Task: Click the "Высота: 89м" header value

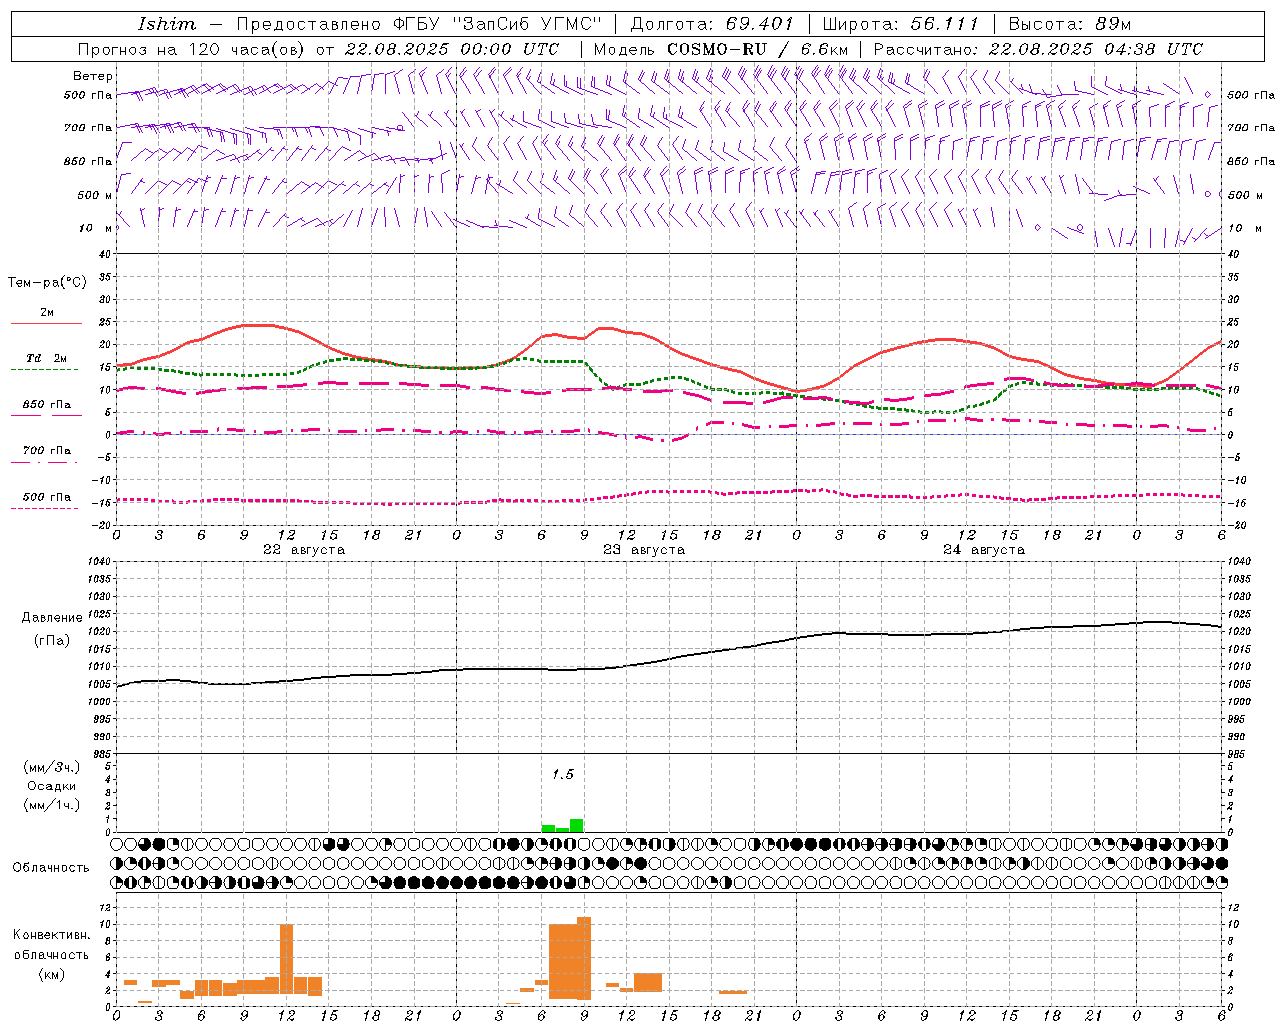Action: (x=1070, y=24)
